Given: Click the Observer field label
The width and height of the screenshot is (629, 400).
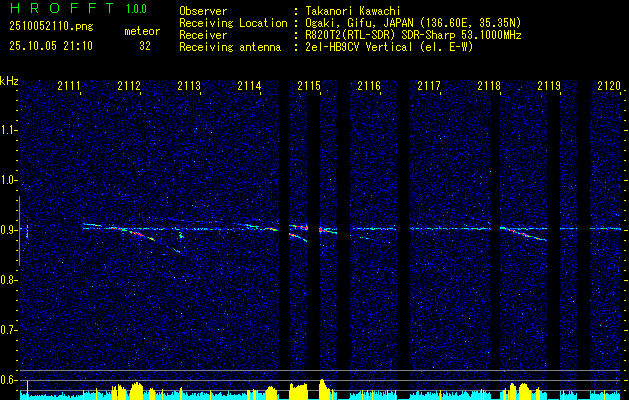Looking at the screenshot, I should [x=203, y=11].
